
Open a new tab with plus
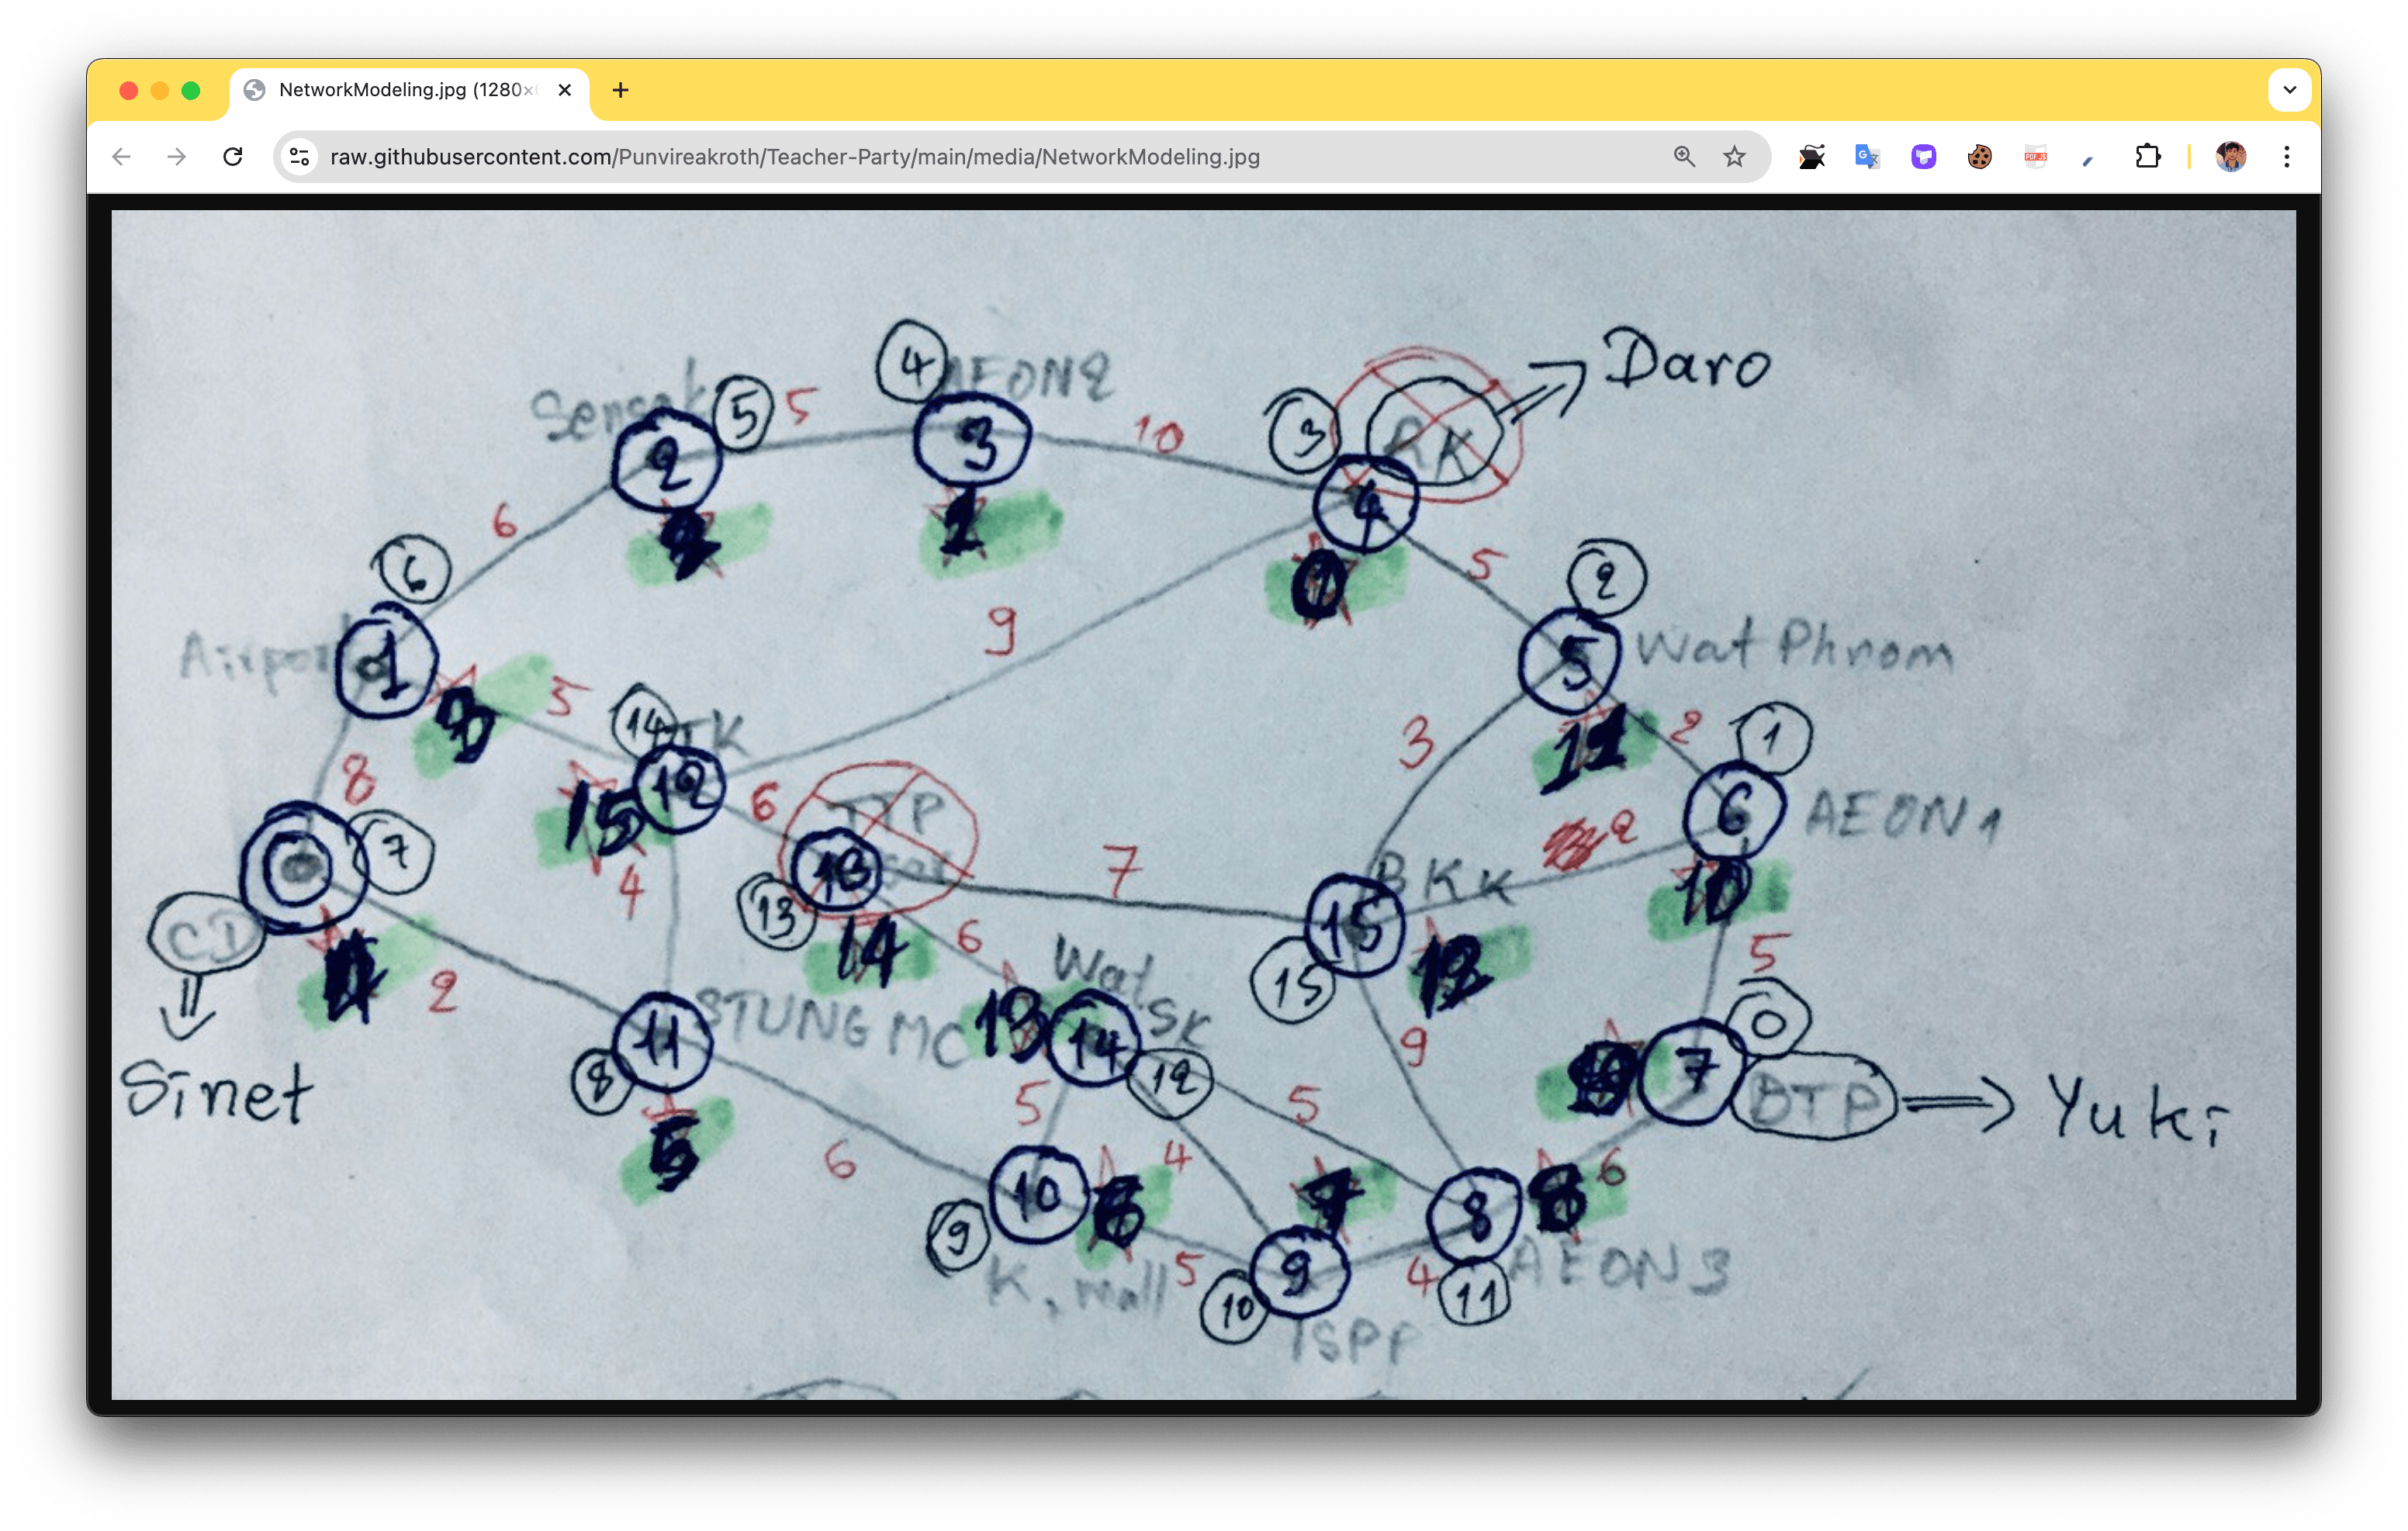coord(620,90)
